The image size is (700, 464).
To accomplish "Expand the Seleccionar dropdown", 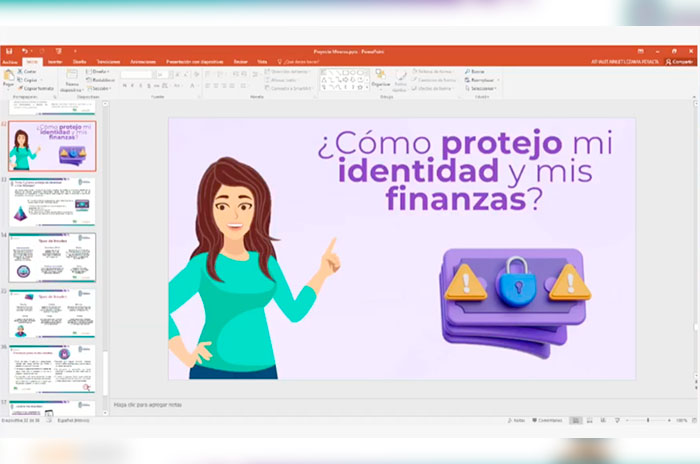I will (481, 88).
